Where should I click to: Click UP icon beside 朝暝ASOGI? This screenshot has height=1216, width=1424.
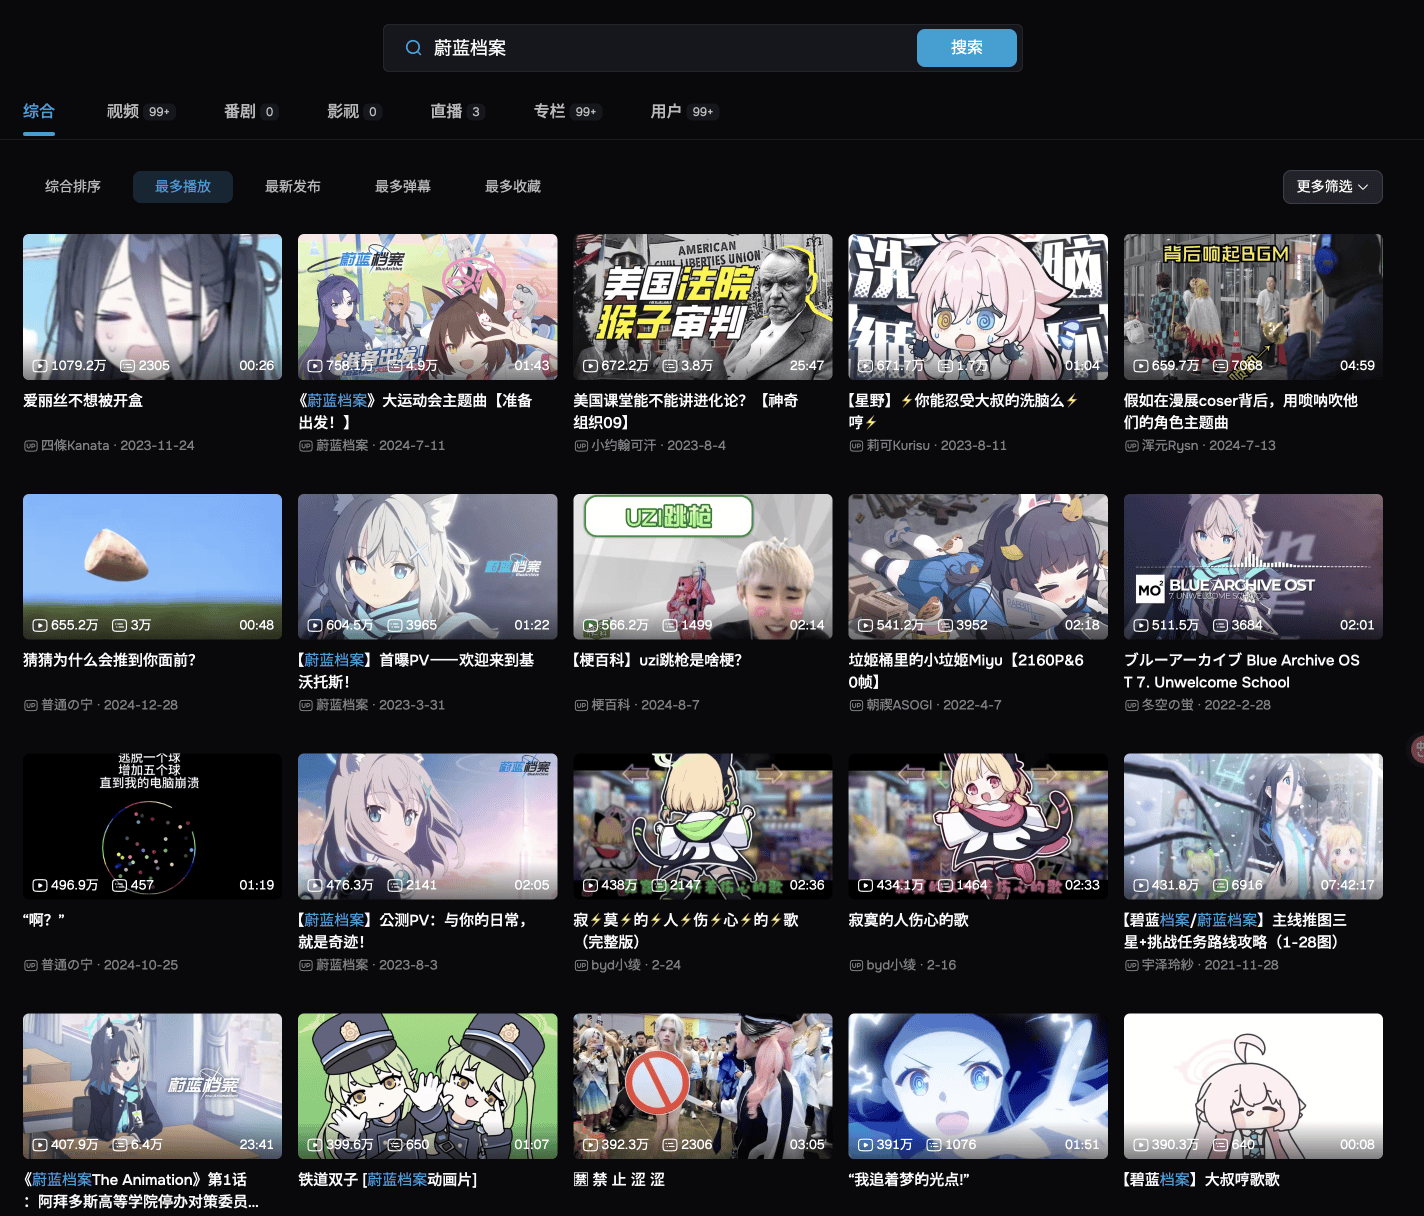tap(856, 705)
